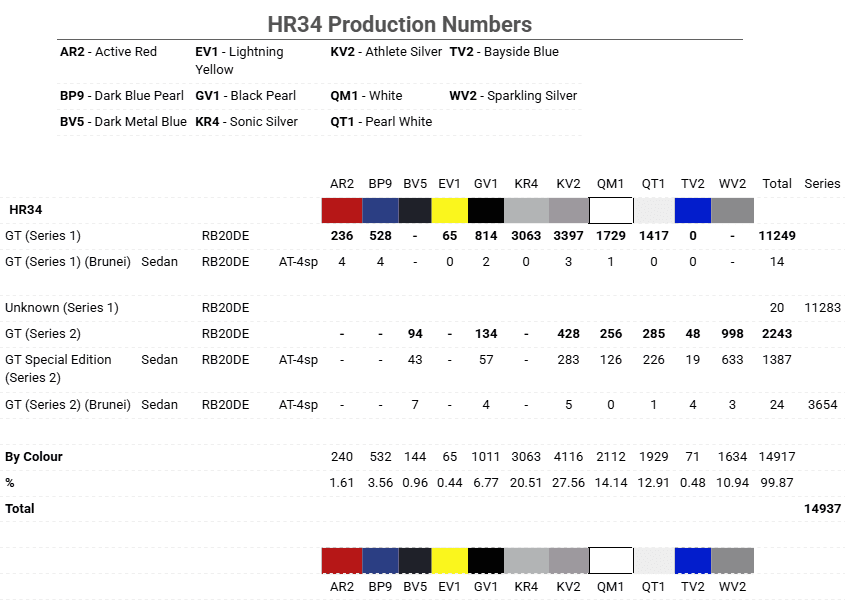Click the grand total value 14937
The height and width of the screenshot is (600, 845).
(822, 509)
